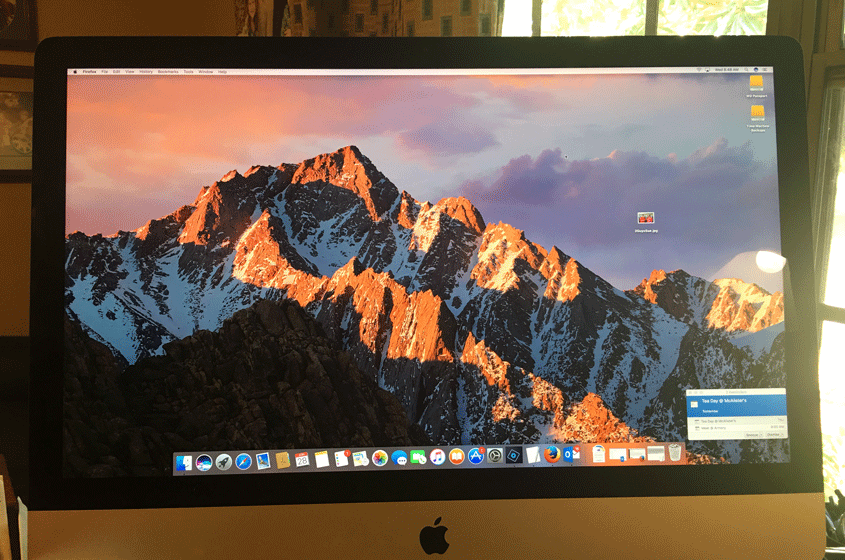Open Photos app in dock

[x=380, y=458]
